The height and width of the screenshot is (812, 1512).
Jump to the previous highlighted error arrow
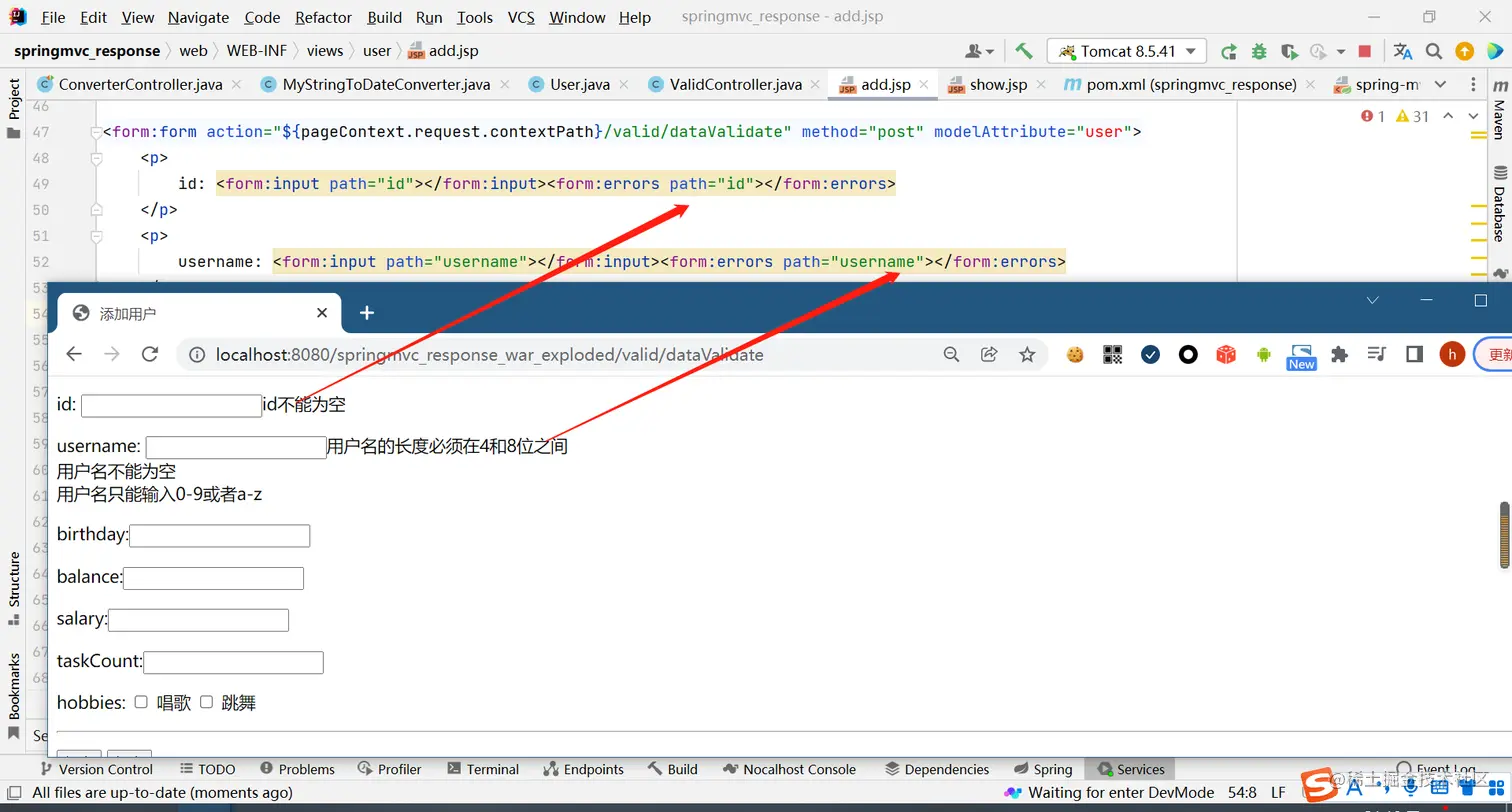pos(1448,116)
